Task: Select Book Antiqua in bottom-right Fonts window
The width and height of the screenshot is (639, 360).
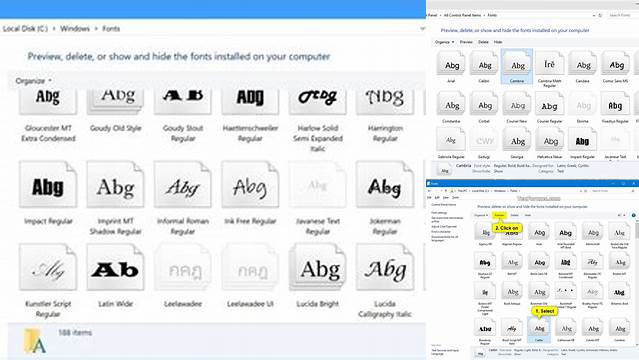Action: pyautogui.click(x=512, y=290)
